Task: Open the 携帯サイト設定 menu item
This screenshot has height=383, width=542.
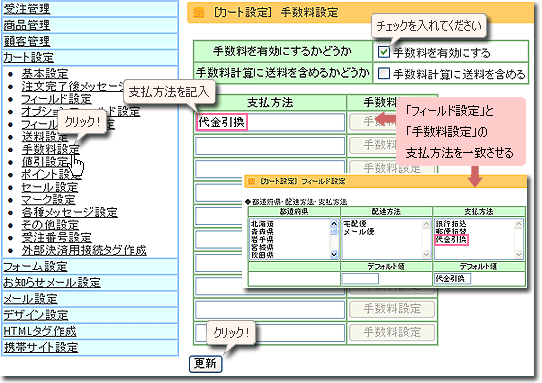Action: (41, 347)
